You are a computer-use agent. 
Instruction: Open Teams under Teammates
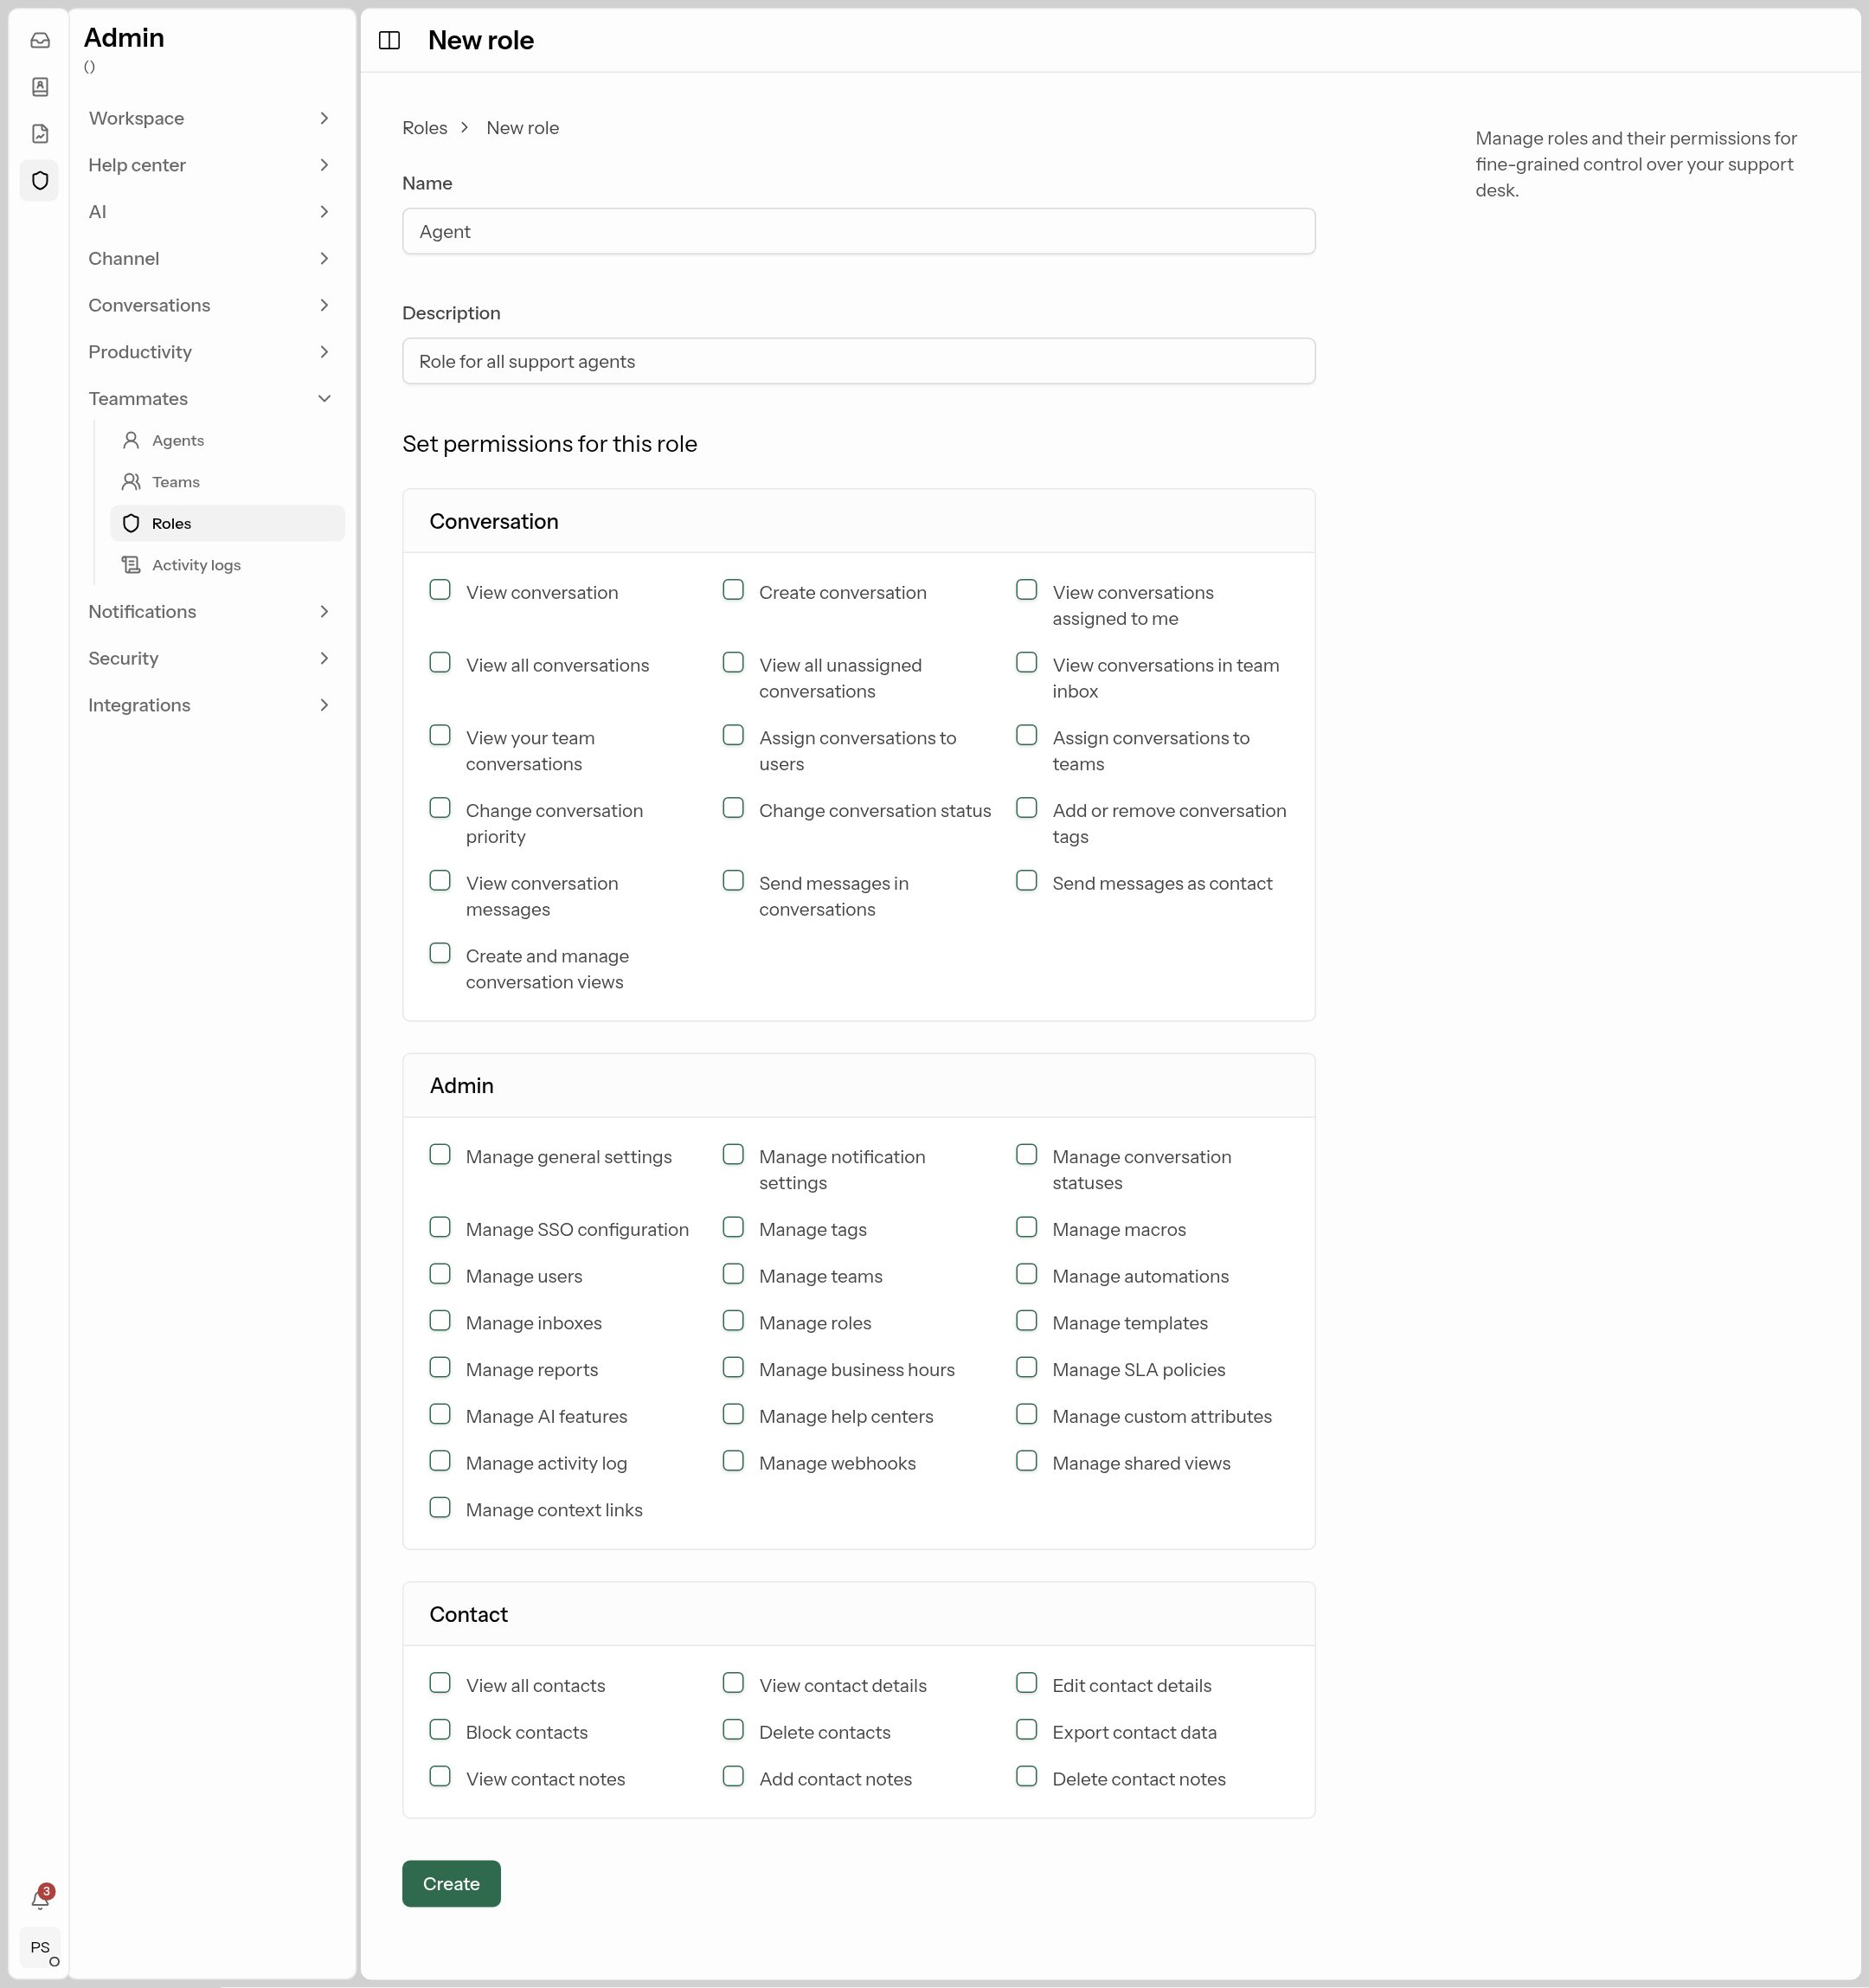(x=227, y=482)
